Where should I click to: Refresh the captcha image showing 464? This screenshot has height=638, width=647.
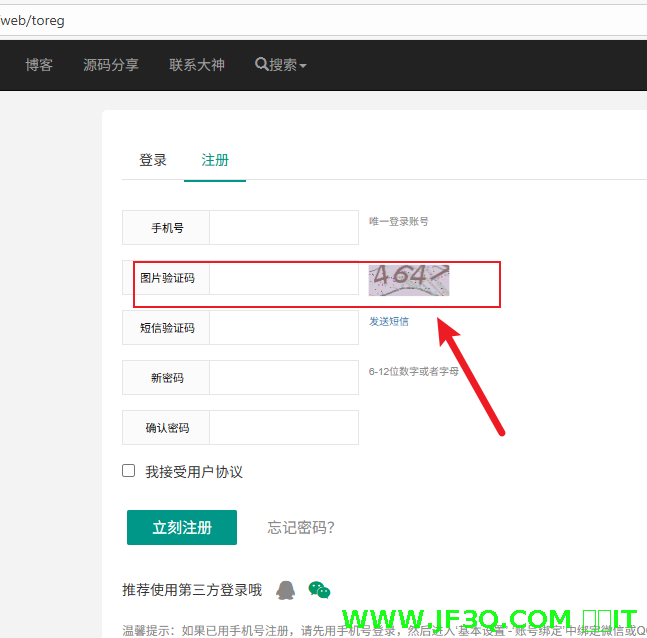(409, 279)
